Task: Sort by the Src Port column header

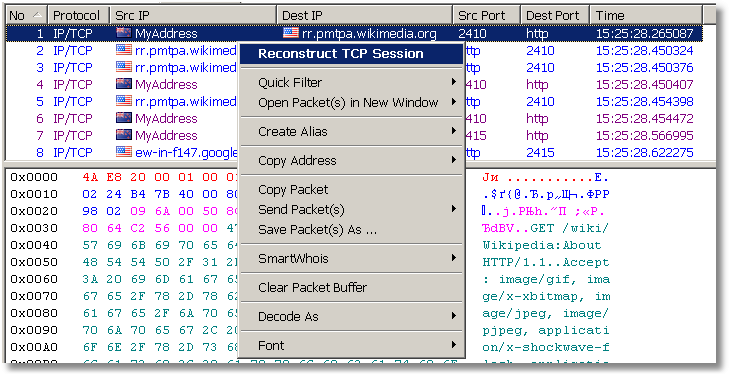Action: [487, 15]
